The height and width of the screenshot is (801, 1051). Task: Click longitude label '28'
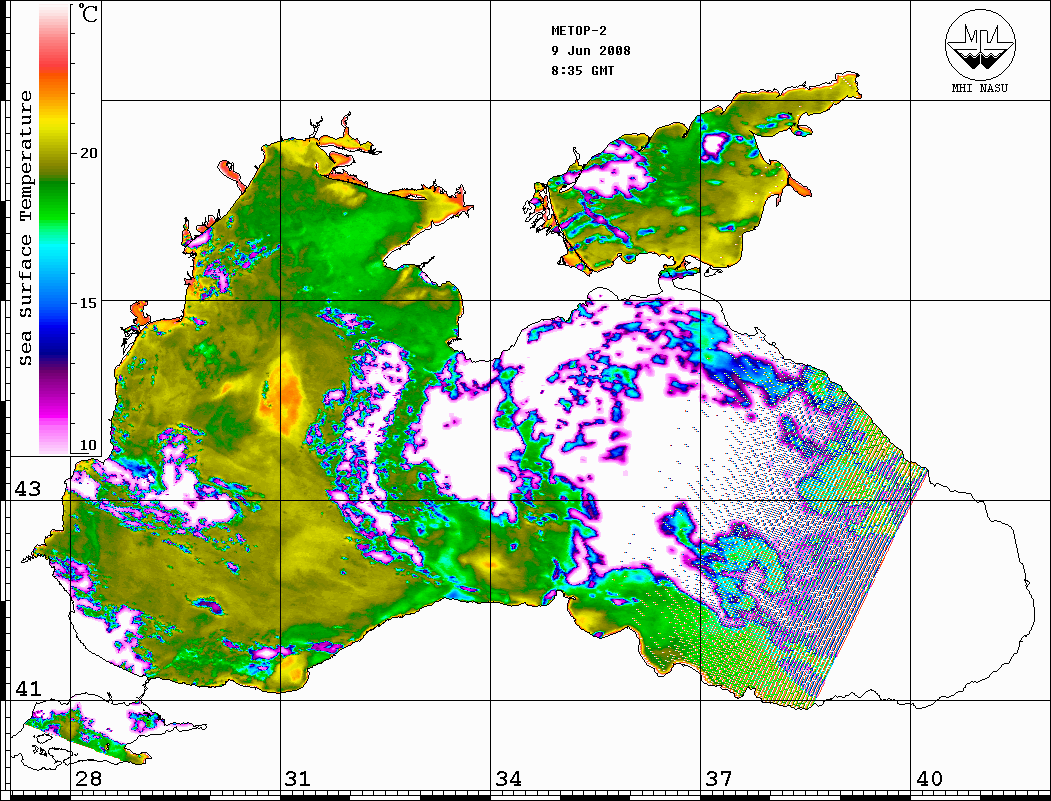tap(88, 779)
